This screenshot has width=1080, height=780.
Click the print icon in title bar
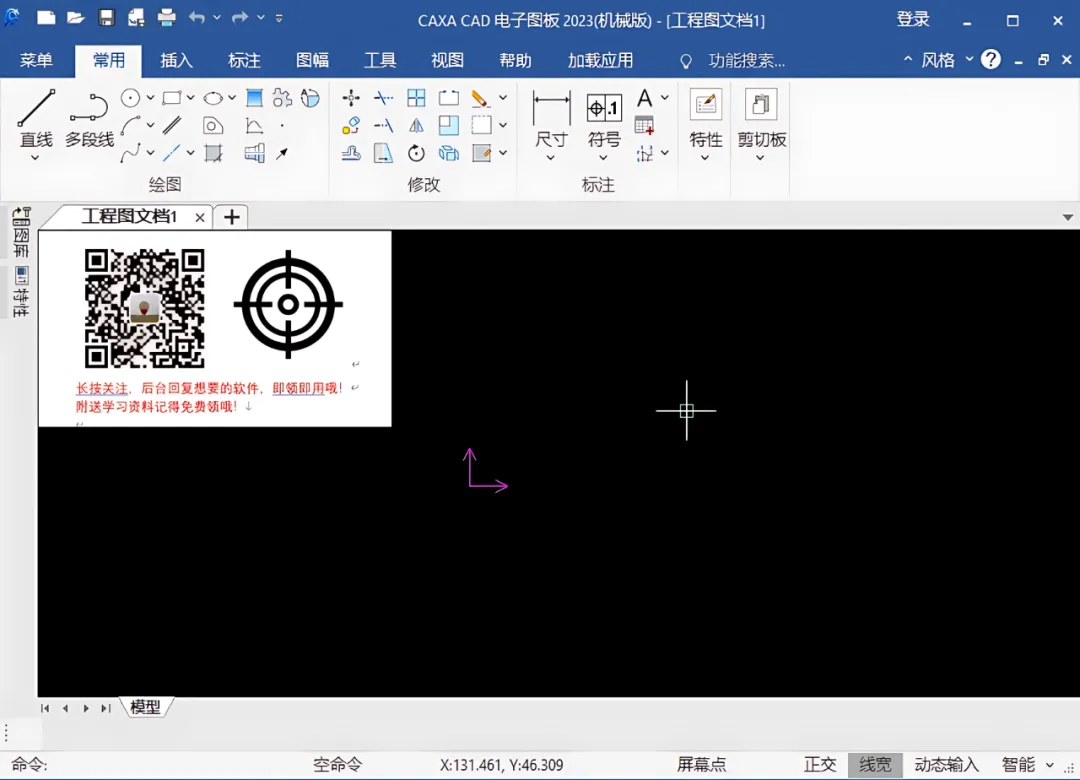coord(167,17)
